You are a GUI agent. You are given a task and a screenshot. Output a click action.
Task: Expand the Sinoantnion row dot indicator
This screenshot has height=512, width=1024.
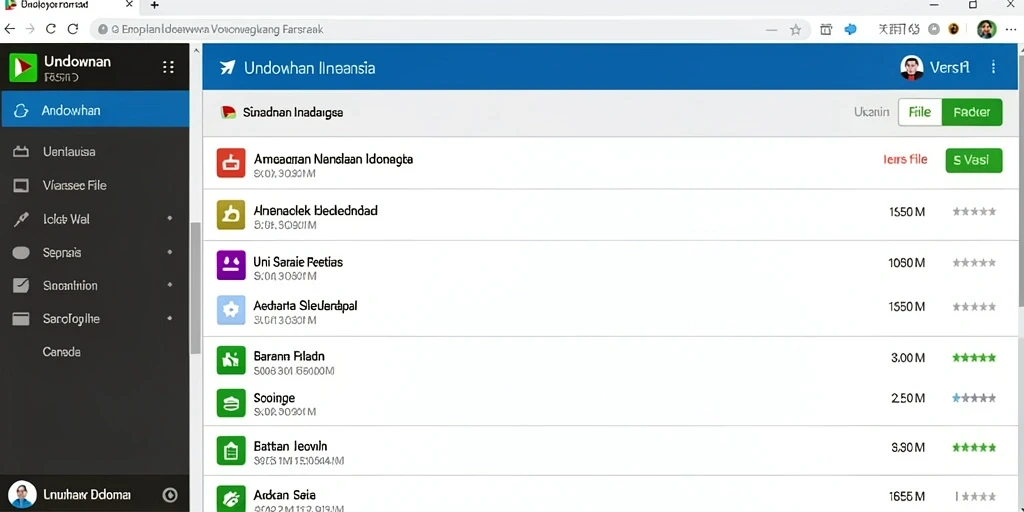point(170,285)
